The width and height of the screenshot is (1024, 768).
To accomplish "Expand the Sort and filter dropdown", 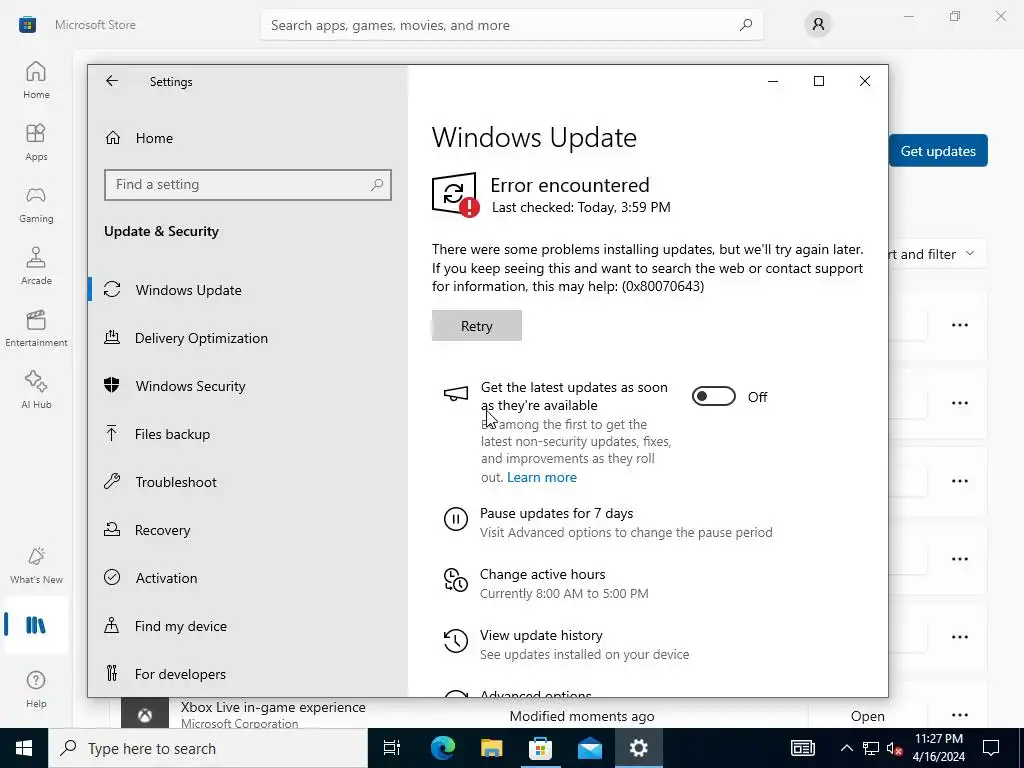I will click(936, 254).
